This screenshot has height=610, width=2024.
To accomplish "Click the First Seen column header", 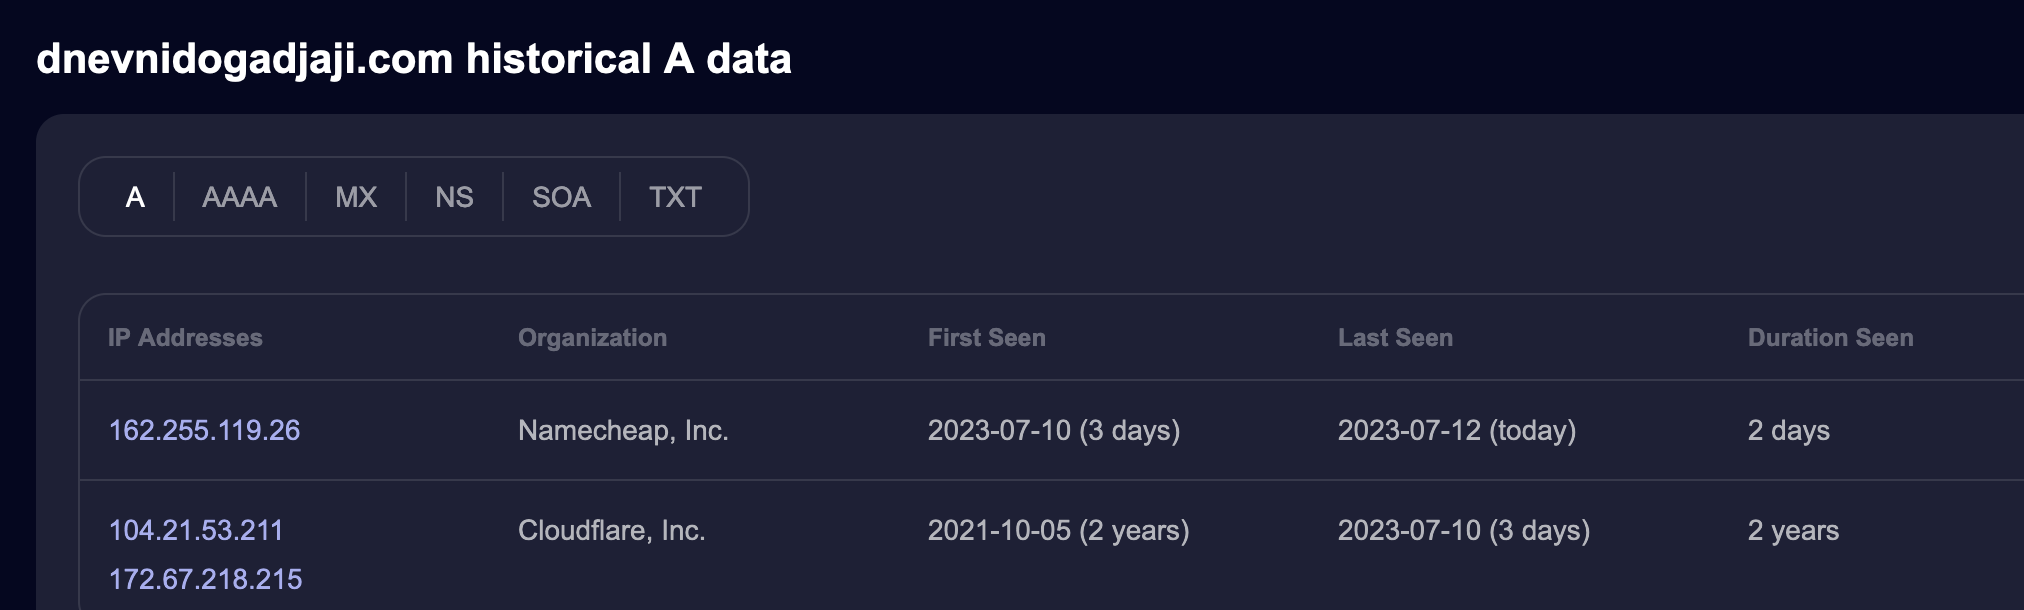I will click(987, 338).
